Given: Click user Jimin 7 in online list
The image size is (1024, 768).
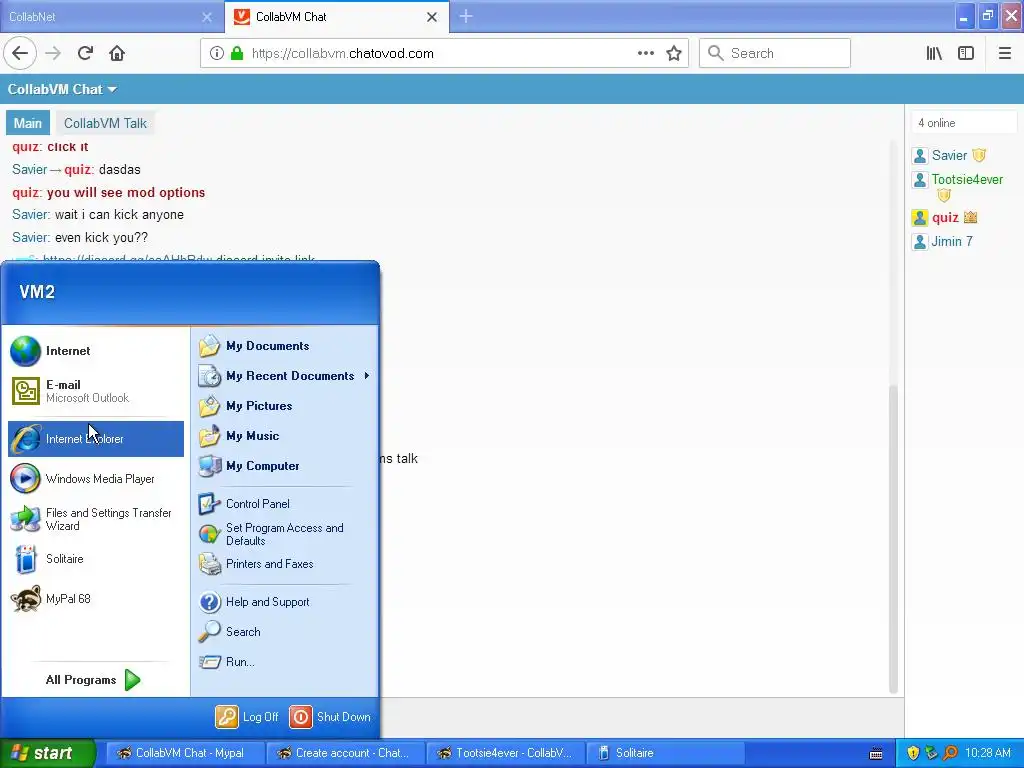Looking at the screenshot, I should coord(952,242).
